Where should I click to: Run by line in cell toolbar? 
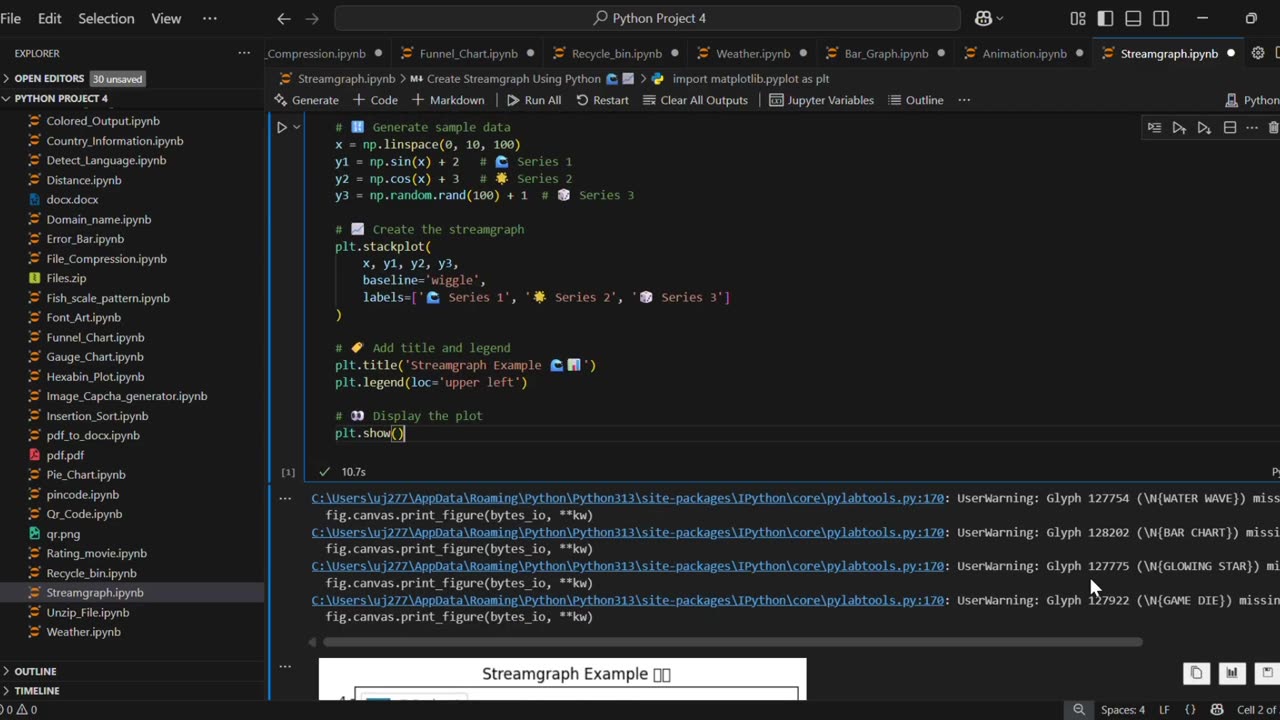click(1155, 128)
